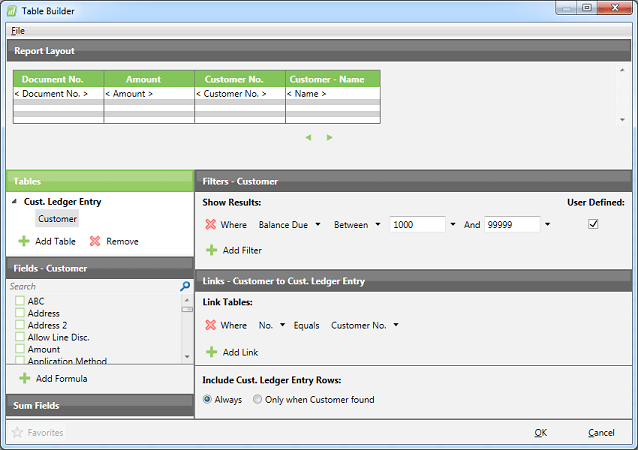638x450 pixels.
Task: Open the dropdown next to 1000 value
Action: click(453, 224)
